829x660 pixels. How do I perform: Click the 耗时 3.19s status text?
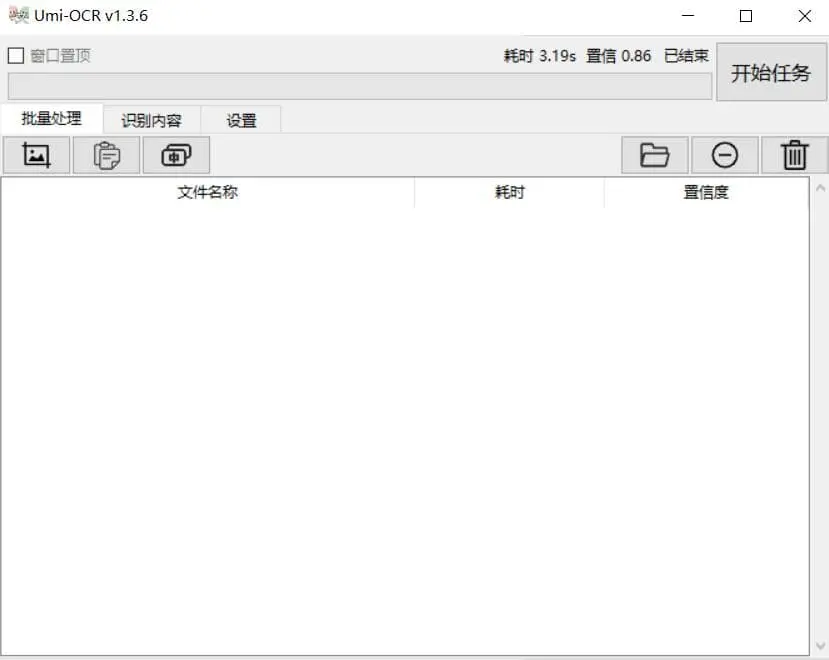tap(540, 56)
